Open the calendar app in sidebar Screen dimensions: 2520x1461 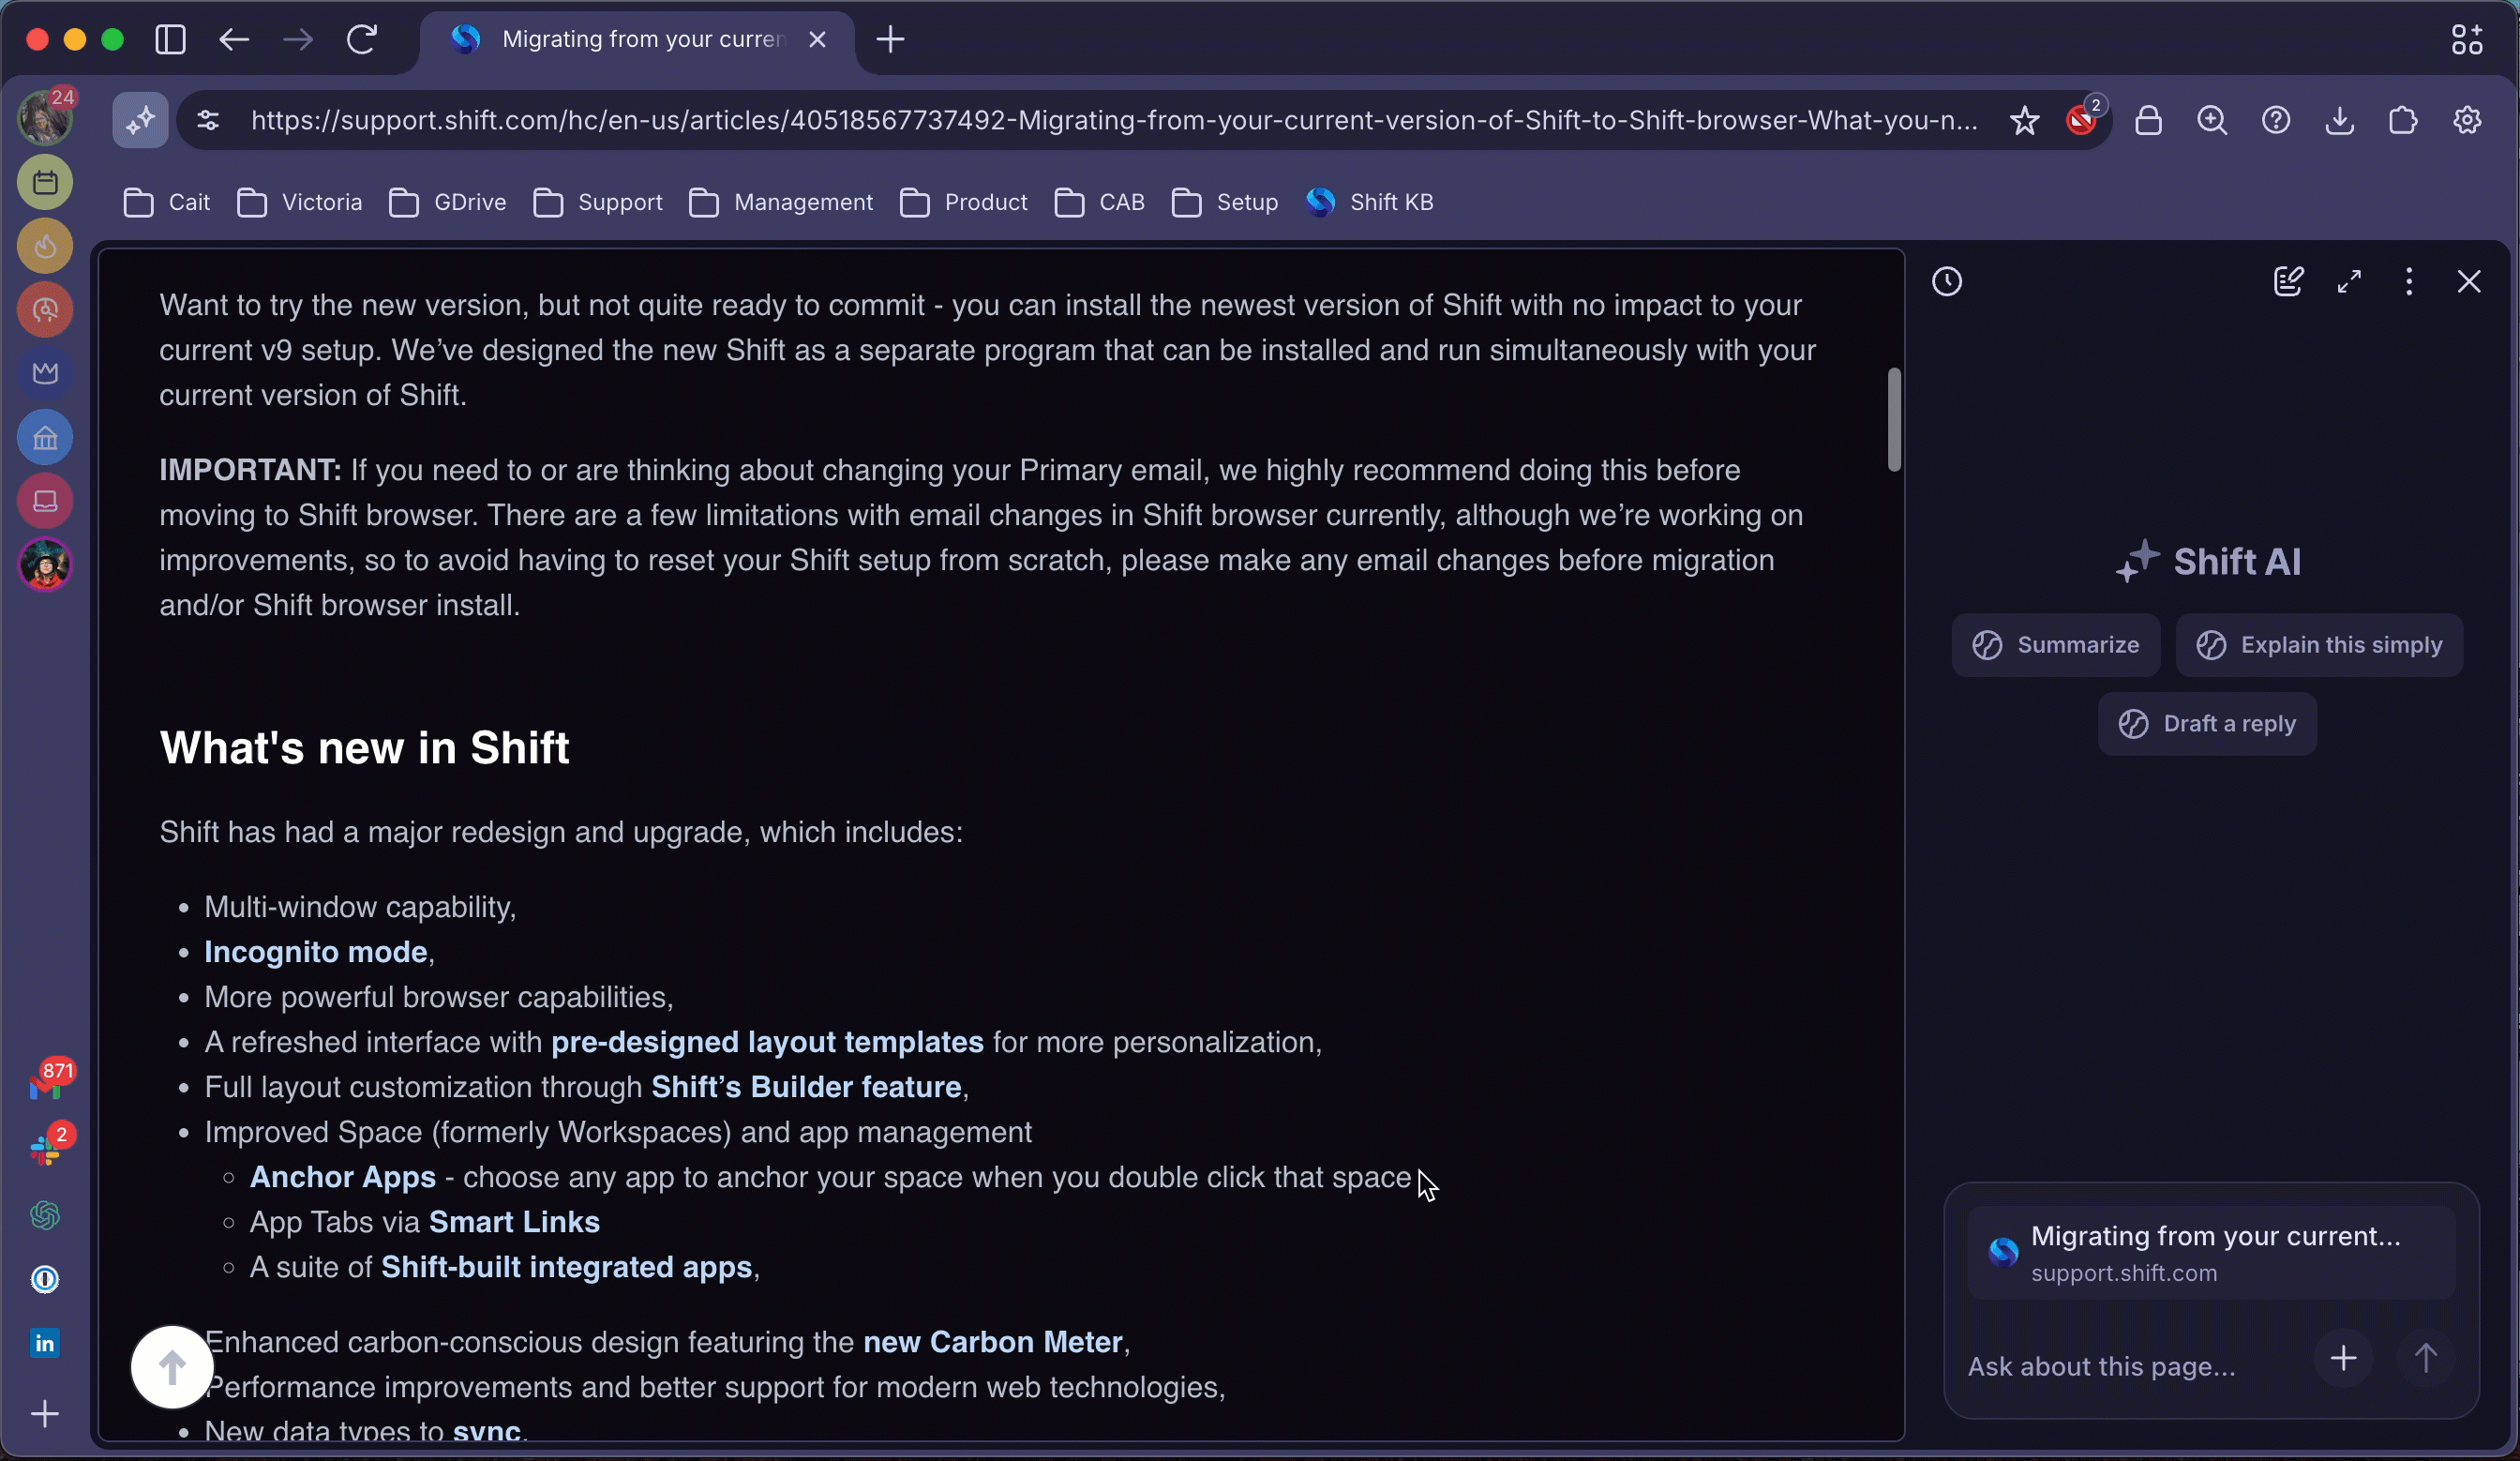click(x=45, y=183)
